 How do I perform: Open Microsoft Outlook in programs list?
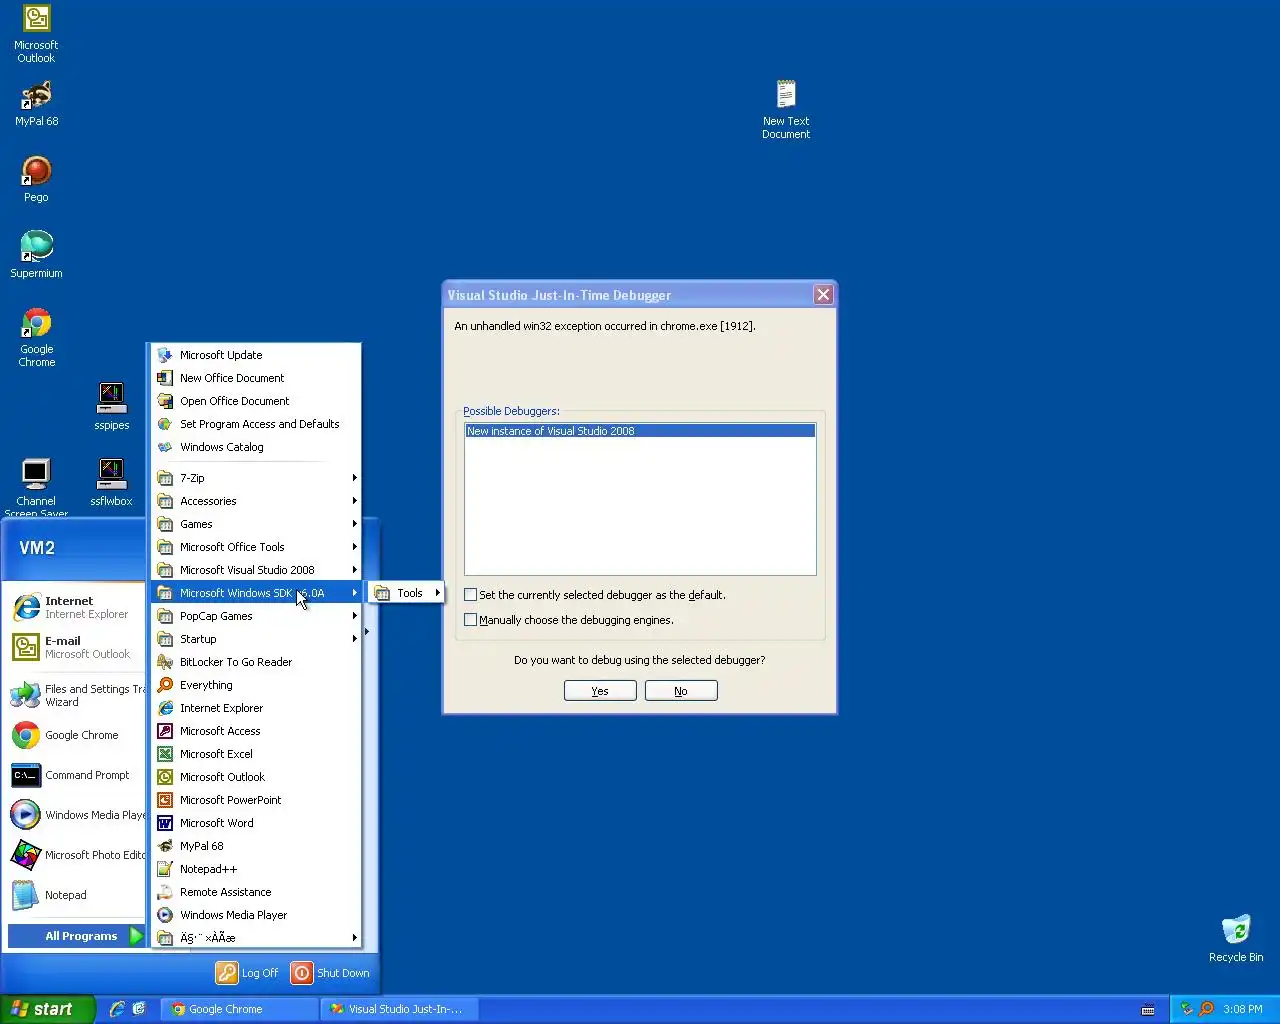point(255,777)
